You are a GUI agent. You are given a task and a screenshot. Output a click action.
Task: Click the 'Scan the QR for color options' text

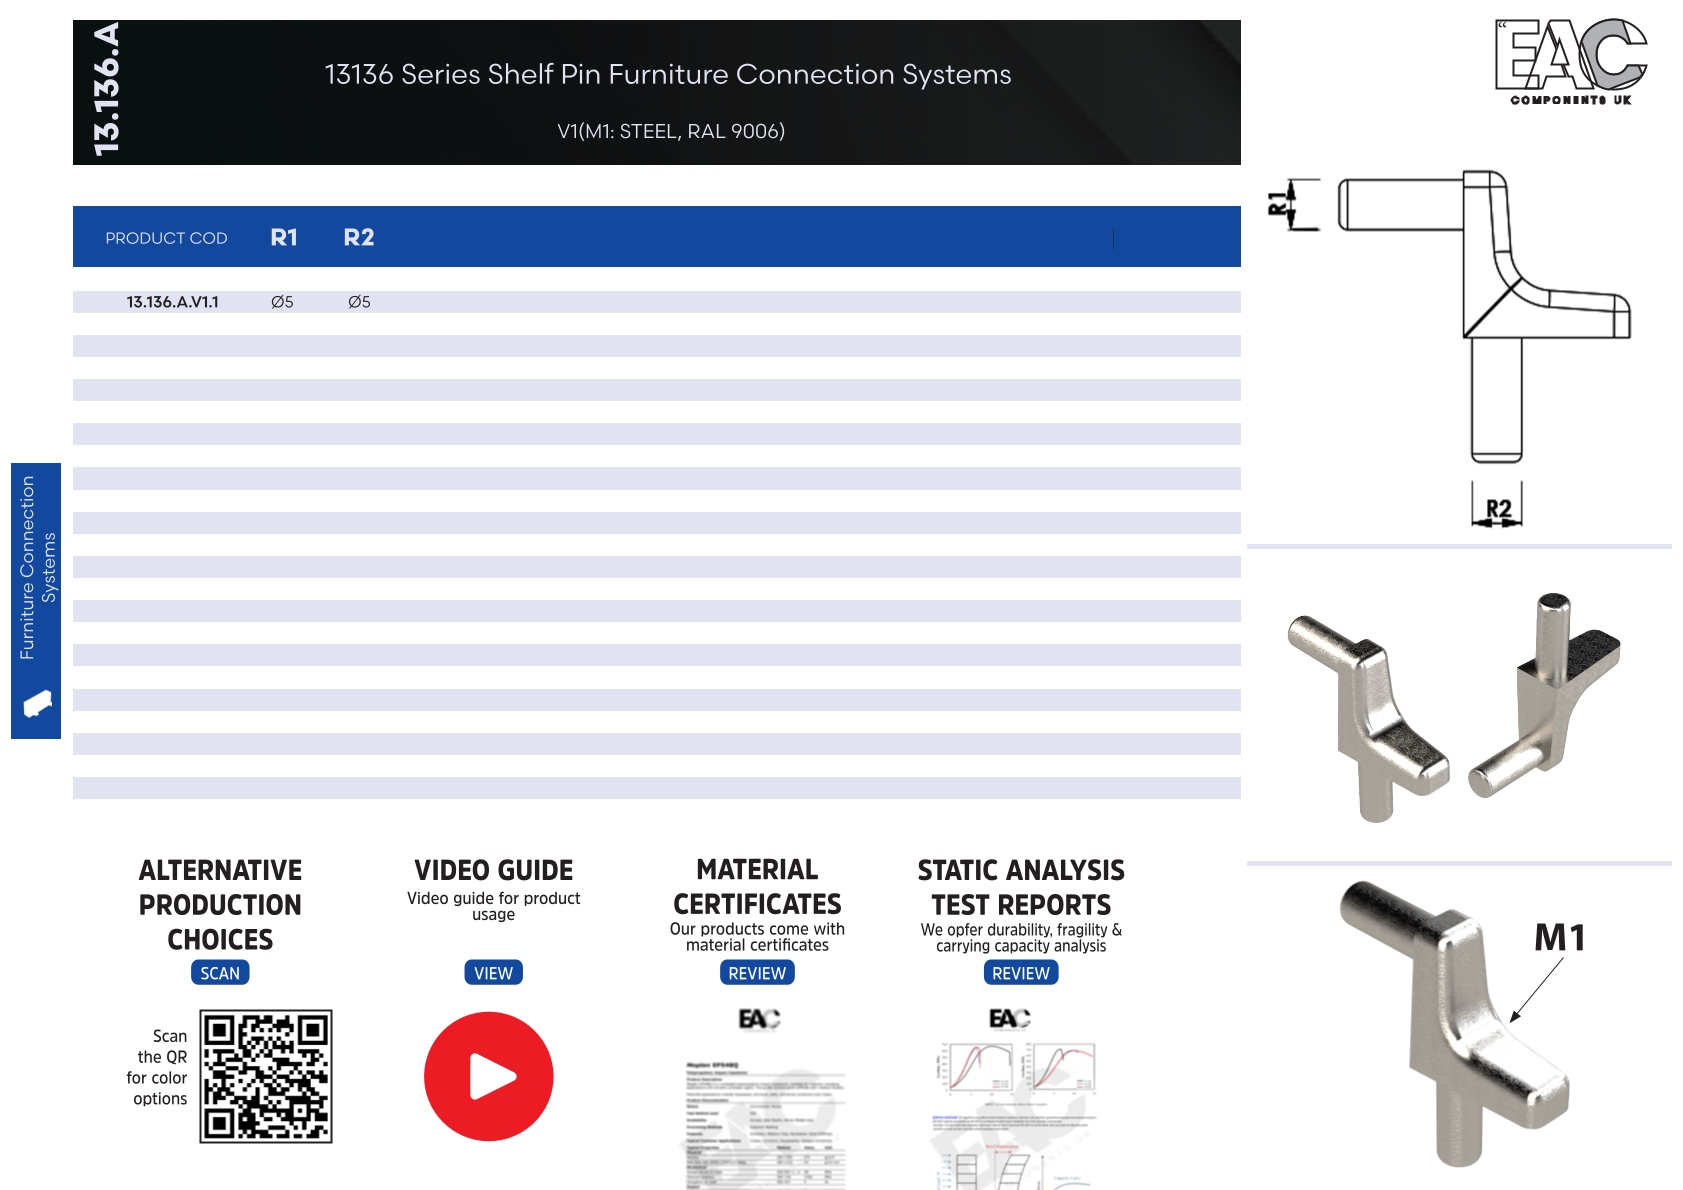pyautogui.click(x=157, y=1067)
